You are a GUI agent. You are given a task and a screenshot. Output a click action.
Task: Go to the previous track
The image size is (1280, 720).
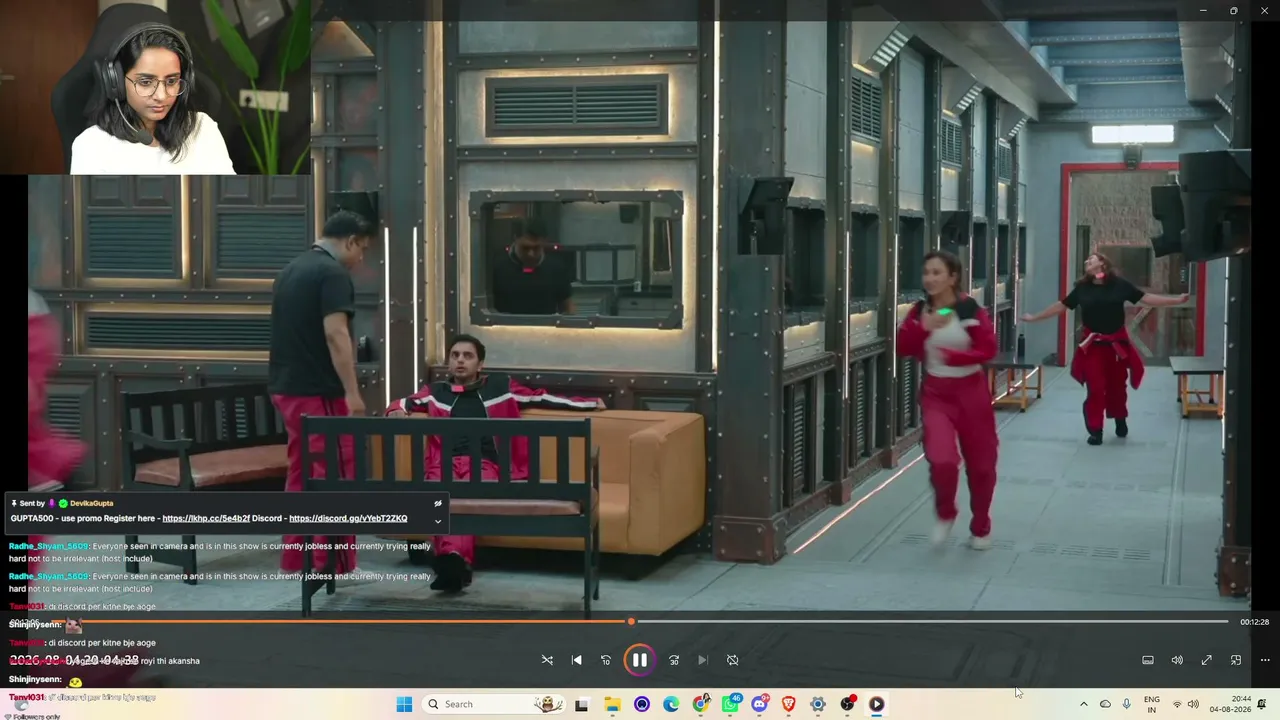[577, 660]
